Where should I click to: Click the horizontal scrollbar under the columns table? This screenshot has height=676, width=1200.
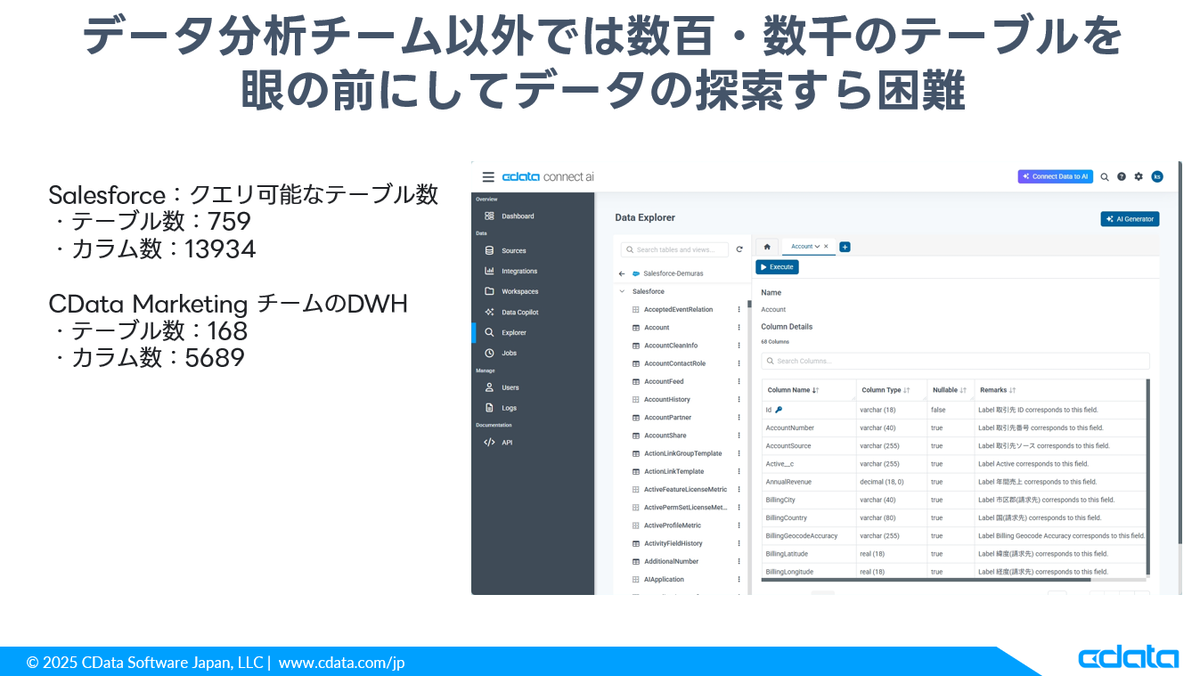point(925,580)
